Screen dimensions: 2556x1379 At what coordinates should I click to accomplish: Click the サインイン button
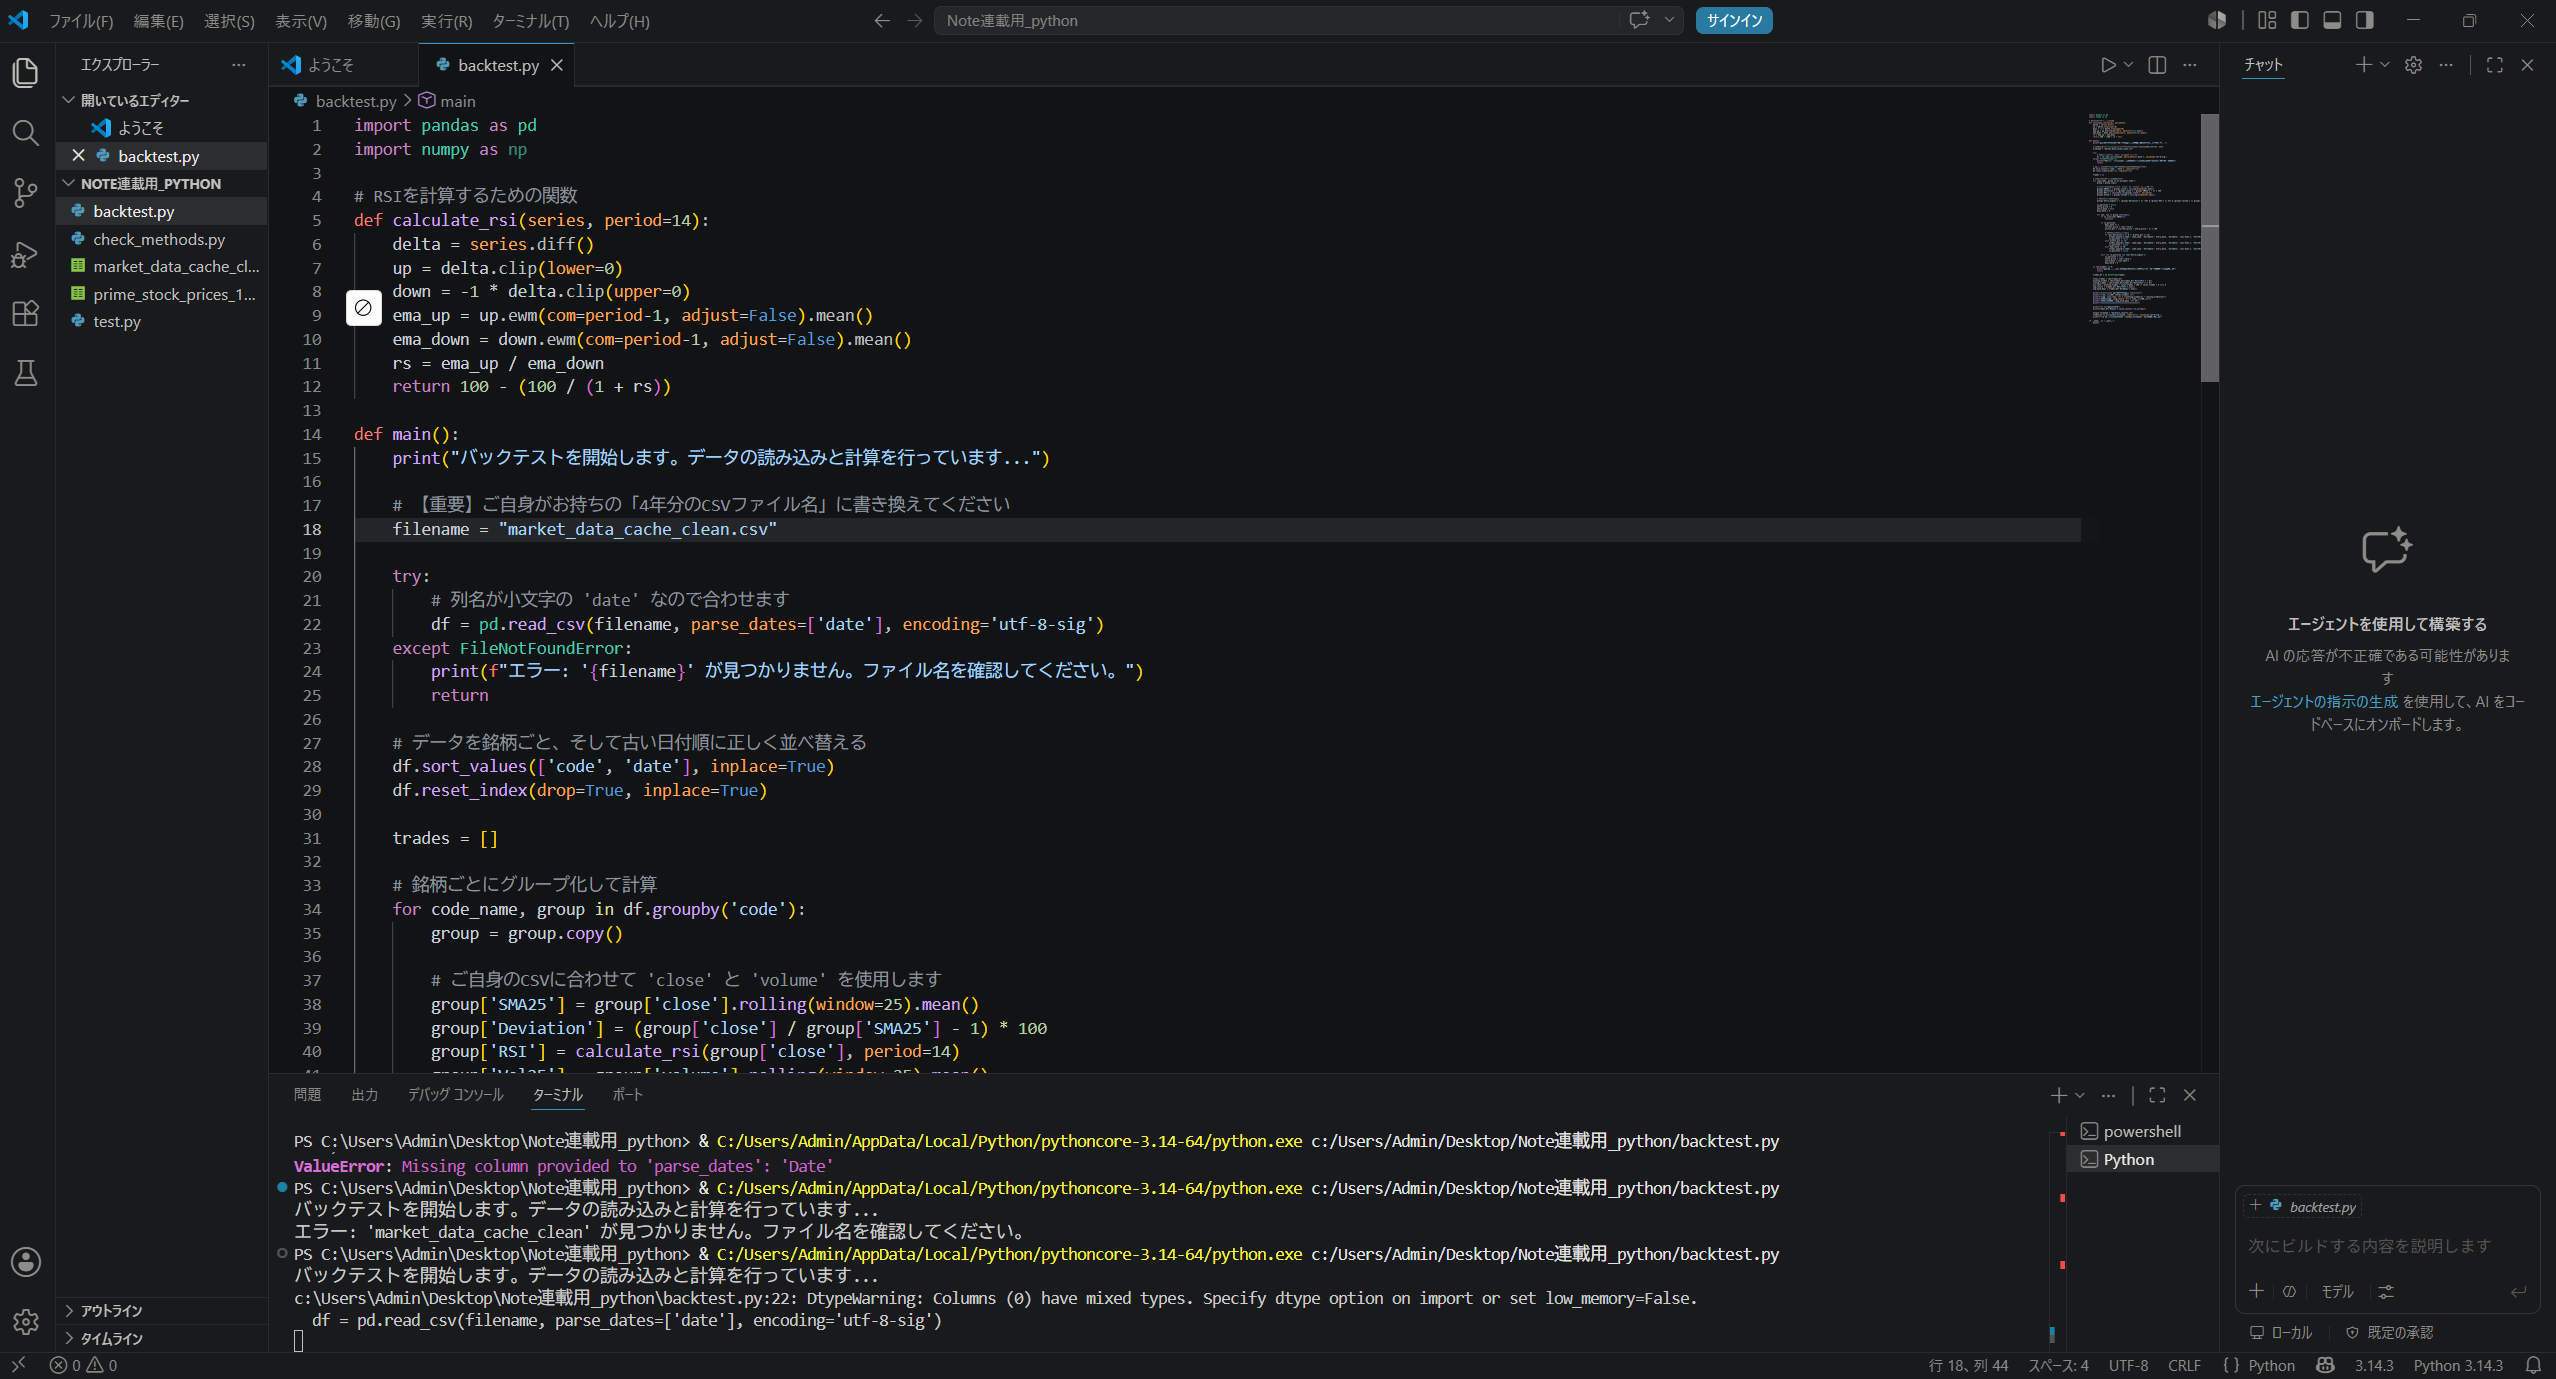tap(1734, 20)
